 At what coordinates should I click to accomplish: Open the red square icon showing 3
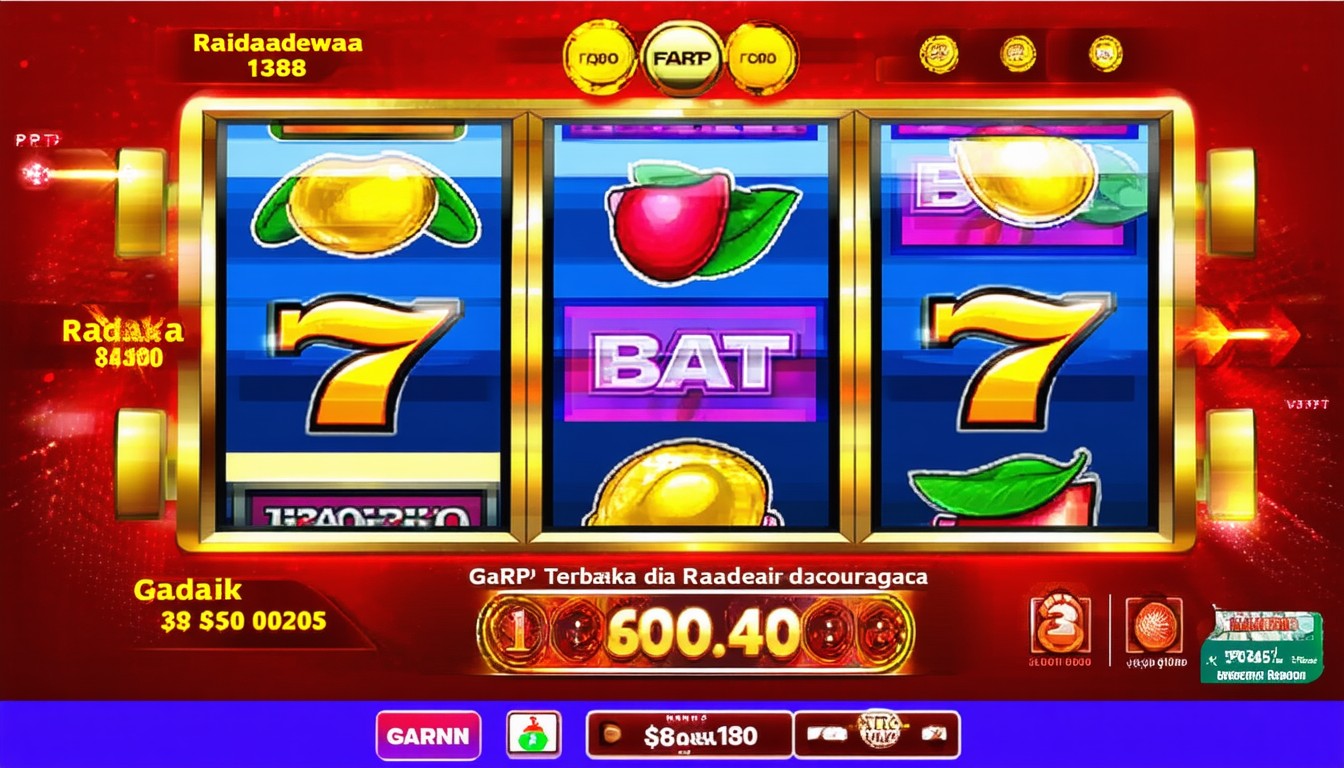(1063, 625)
